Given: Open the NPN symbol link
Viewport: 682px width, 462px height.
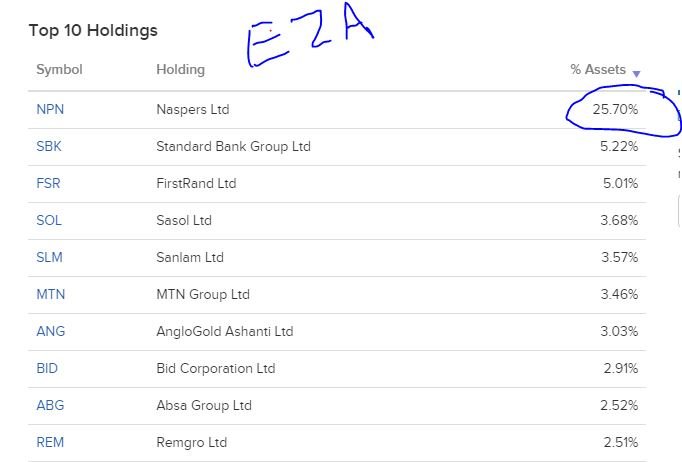Looking at the screenshot, I should [x=50, y=109].
